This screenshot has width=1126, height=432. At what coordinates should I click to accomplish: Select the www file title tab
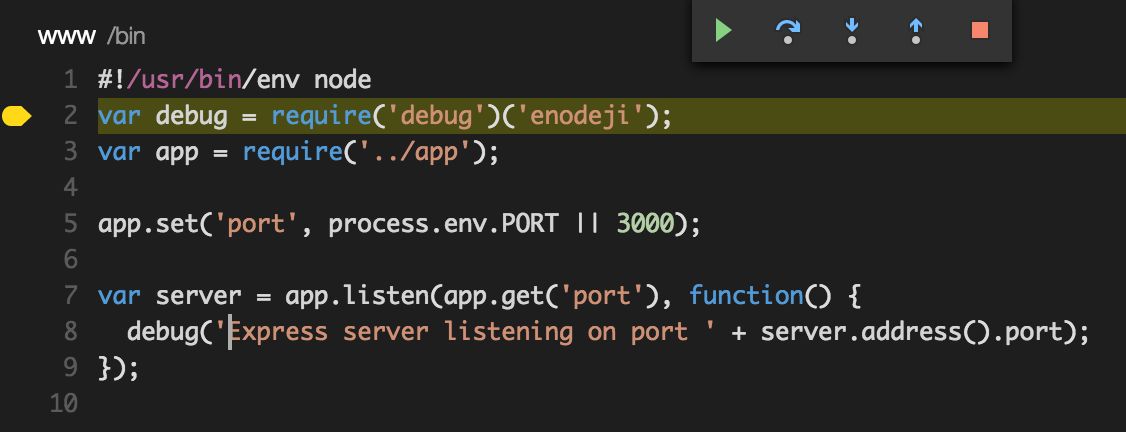tap(67, 37)
